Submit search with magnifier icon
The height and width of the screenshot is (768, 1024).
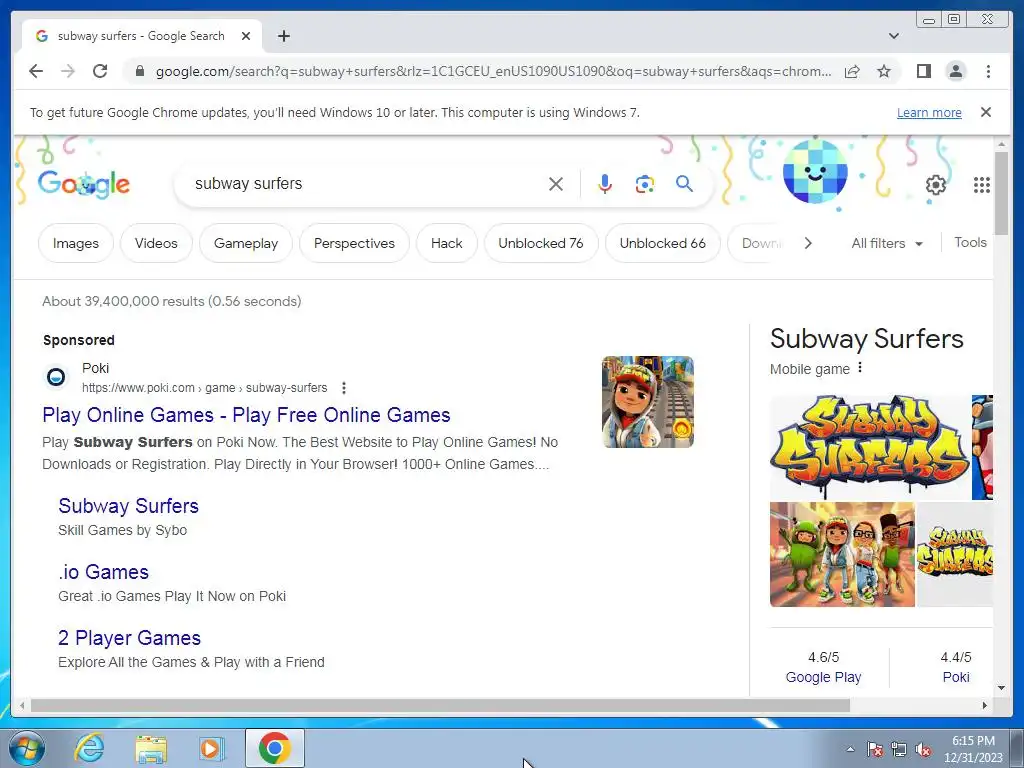684,184
